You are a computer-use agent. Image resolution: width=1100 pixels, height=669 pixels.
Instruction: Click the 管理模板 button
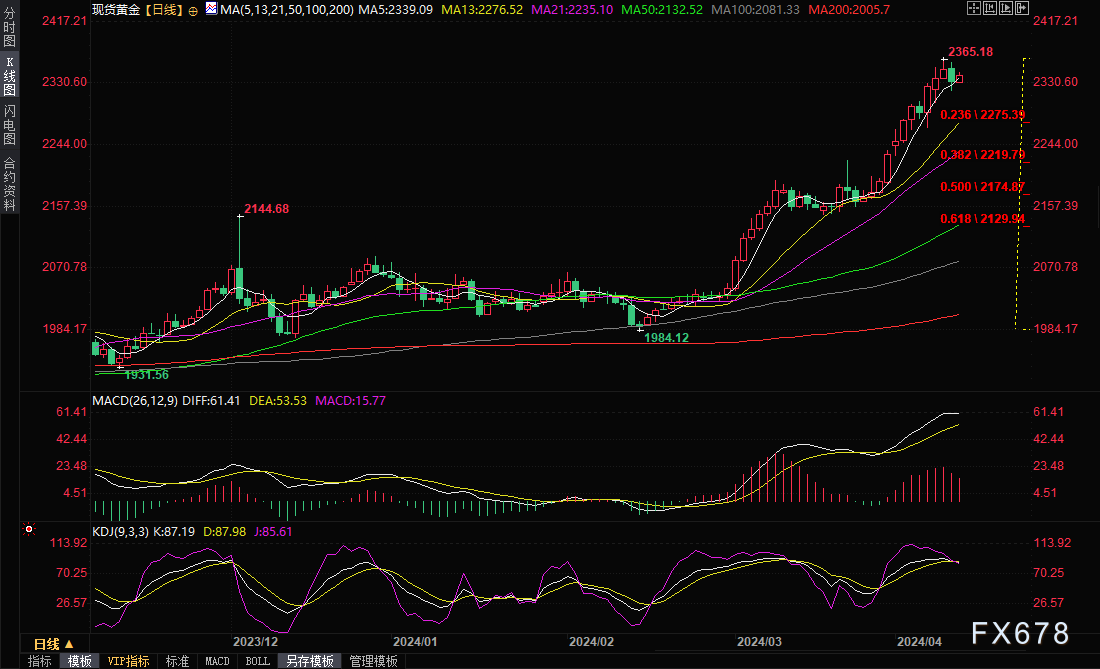[x=373, y=661]
